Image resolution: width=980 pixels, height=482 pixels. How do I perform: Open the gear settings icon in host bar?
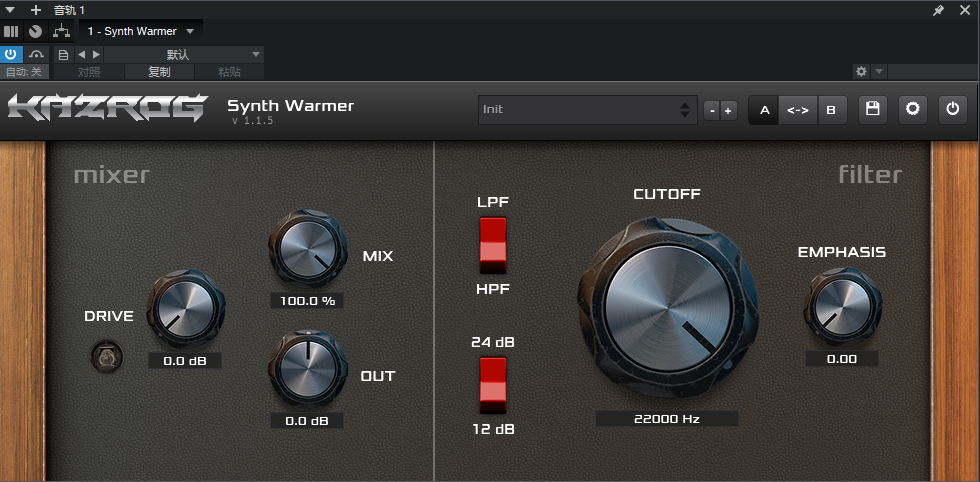(861, 72)
